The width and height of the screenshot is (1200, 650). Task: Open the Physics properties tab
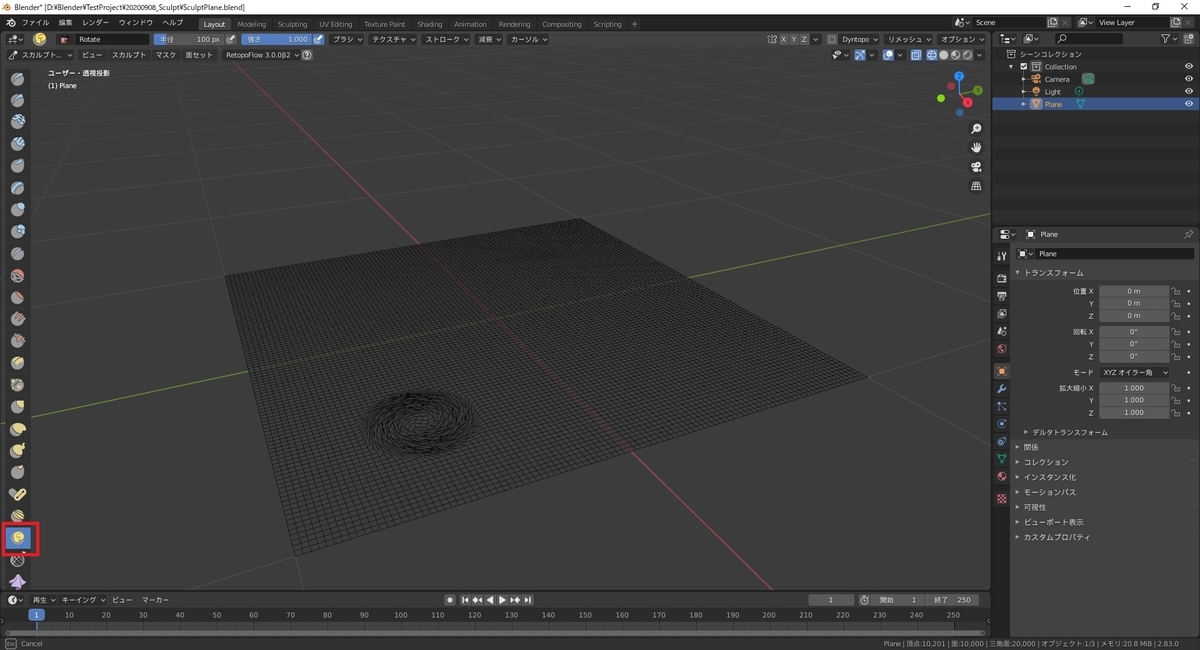point(1002,424)
